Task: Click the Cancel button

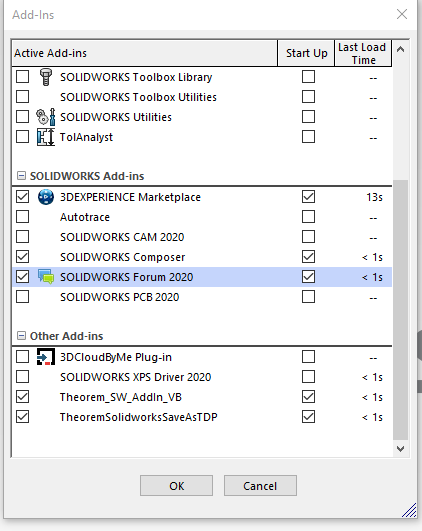Action: (260, 486)
